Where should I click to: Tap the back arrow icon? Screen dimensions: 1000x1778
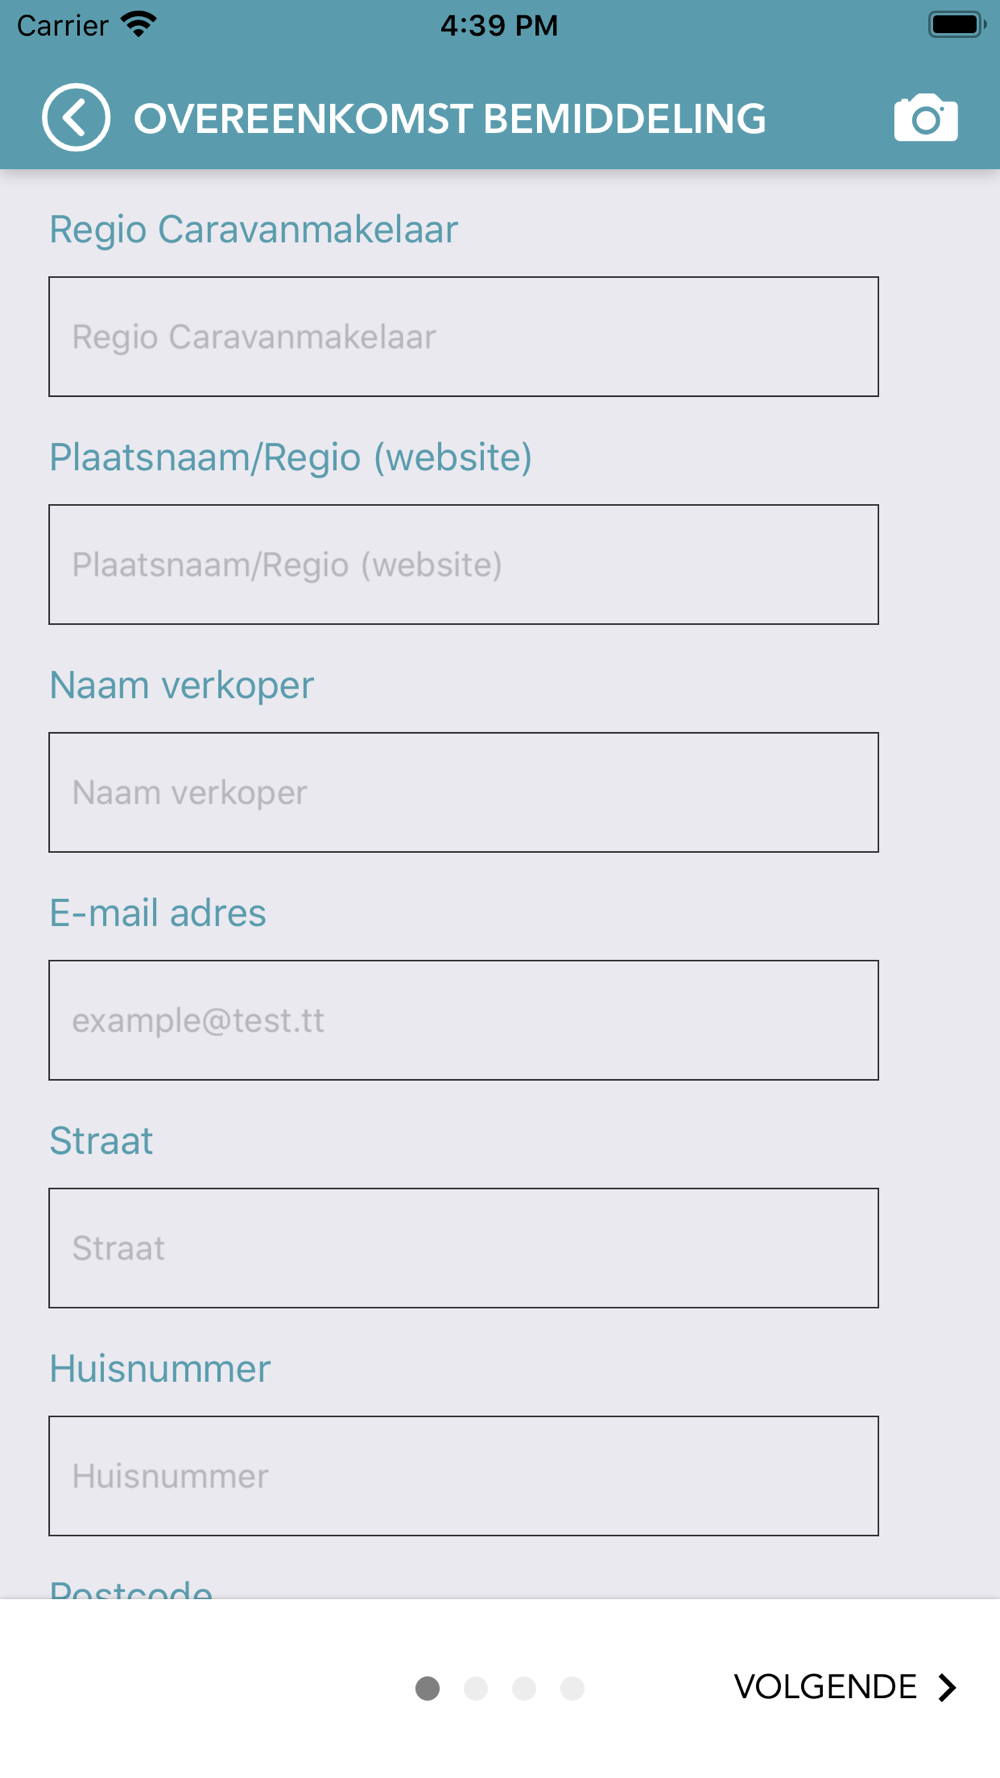(76, 118)
